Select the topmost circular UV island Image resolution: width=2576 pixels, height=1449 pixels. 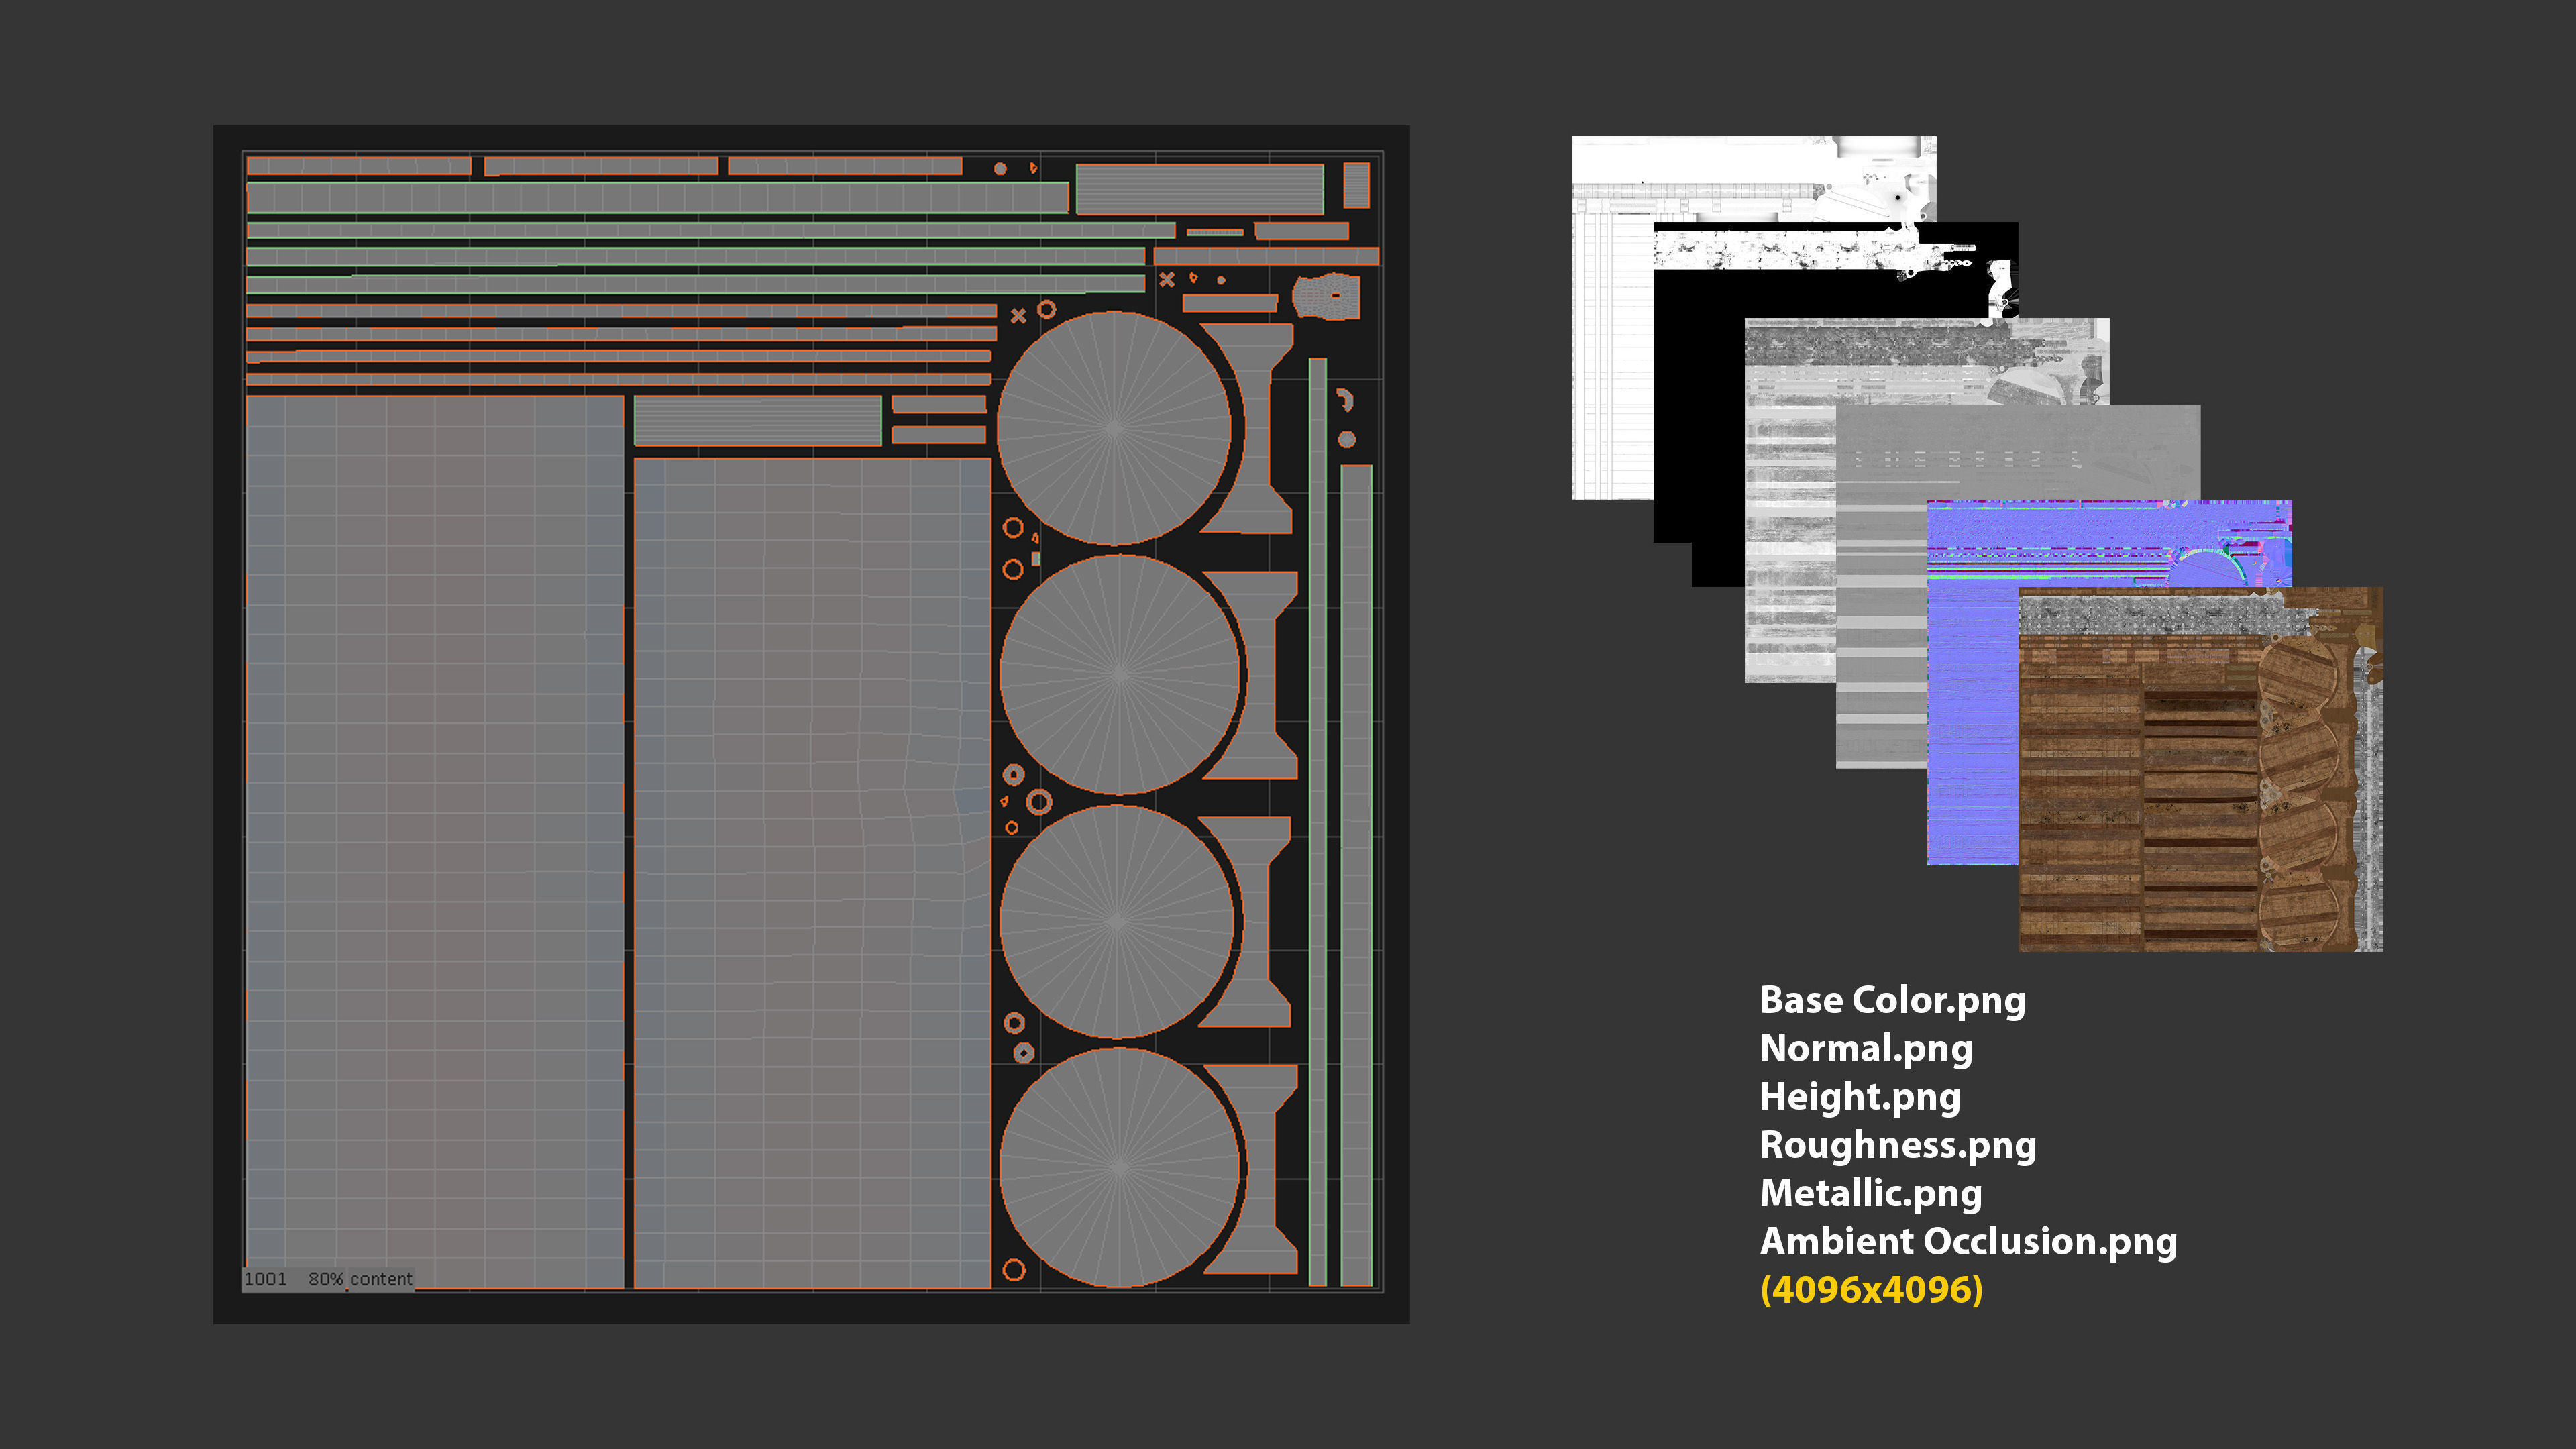coord(1114,428)
